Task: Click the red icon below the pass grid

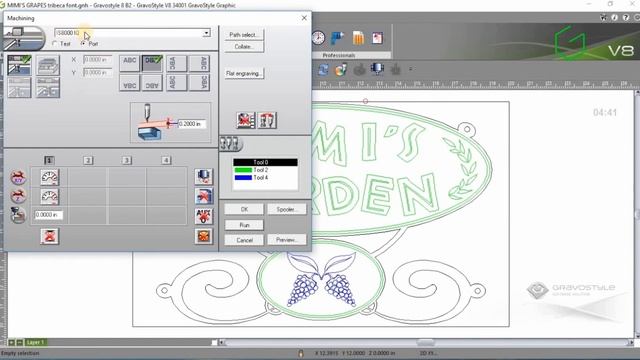Action: pyautogui.click(x=49, y=236)
